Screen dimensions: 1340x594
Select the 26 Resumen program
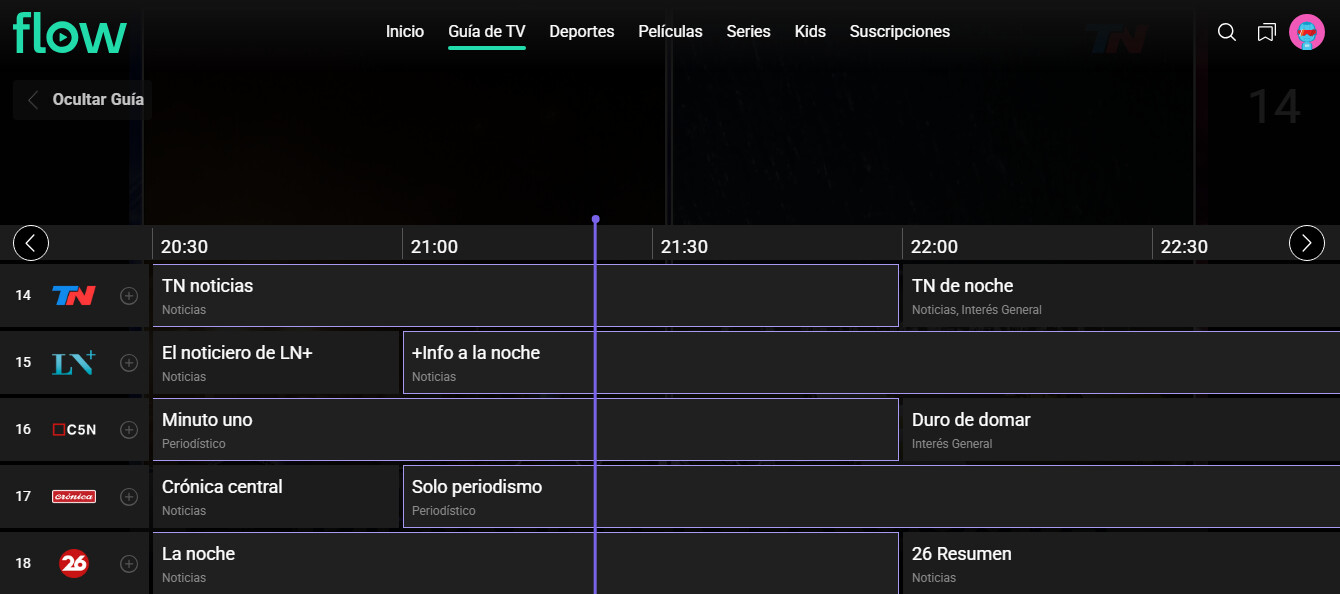[1121, 563]
